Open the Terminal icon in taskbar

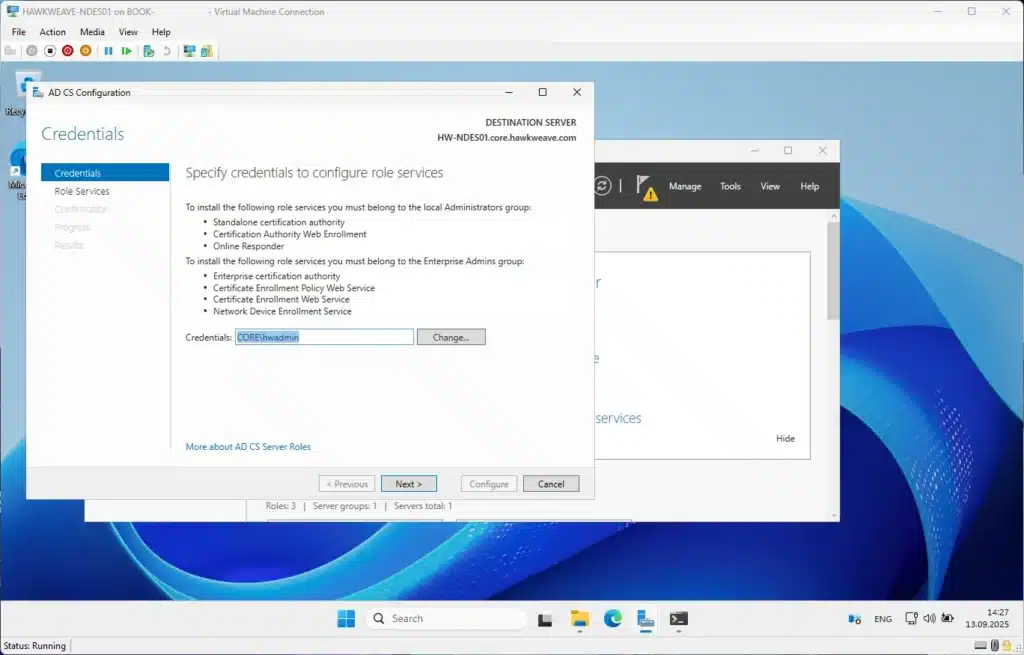pos(678,619)
